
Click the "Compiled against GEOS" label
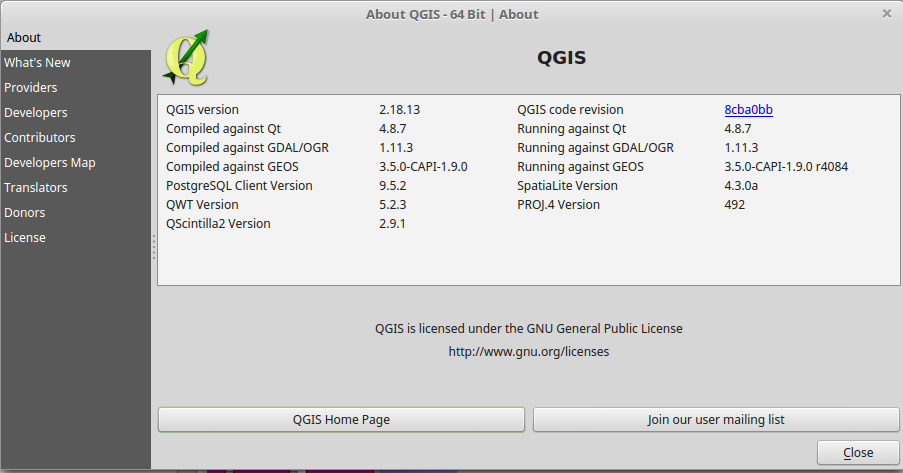[232, 167]
